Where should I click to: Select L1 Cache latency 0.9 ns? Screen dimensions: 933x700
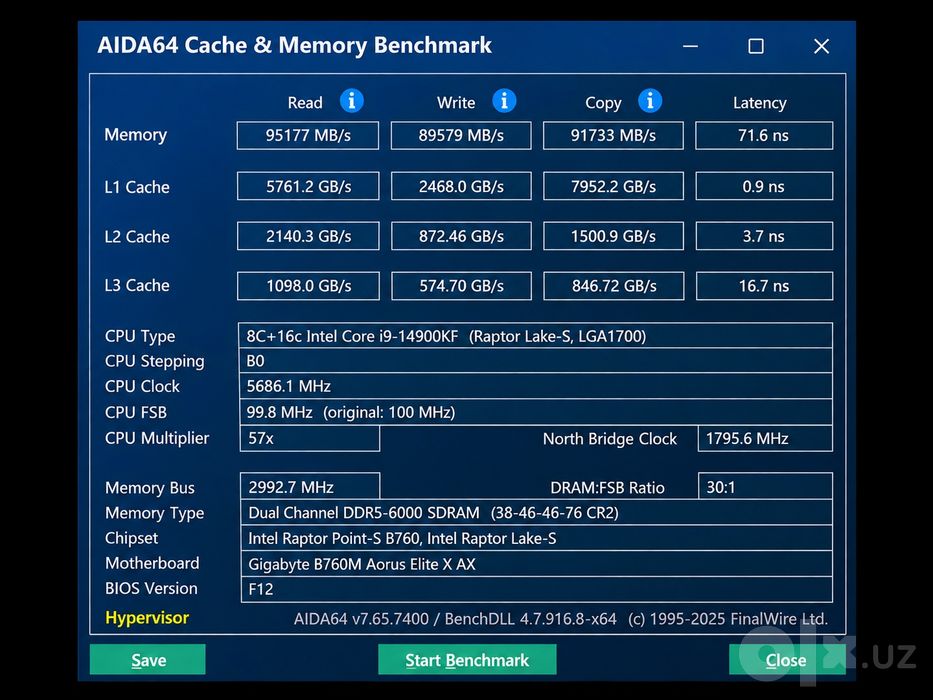pos(764,186)
